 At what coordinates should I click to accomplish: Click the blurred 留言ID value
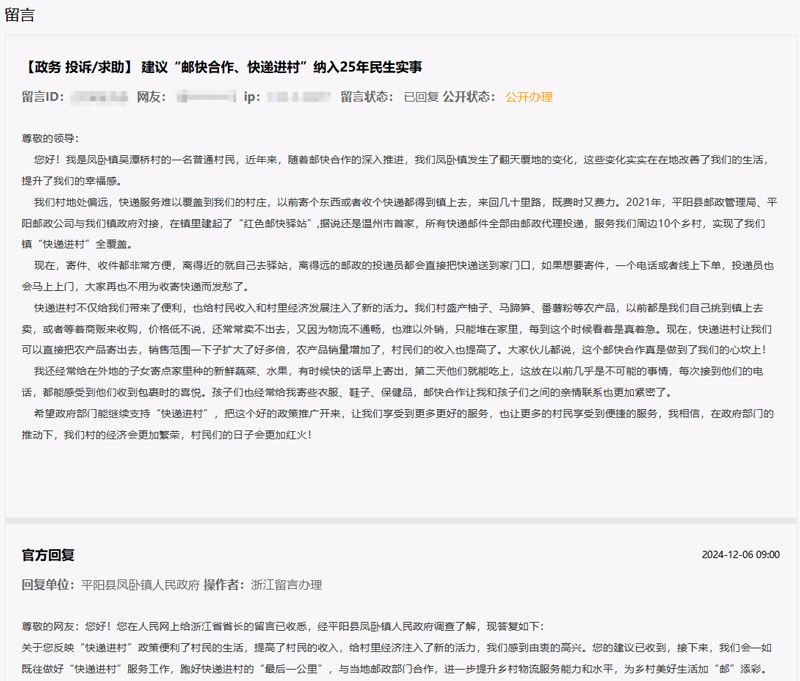(100, 97)
